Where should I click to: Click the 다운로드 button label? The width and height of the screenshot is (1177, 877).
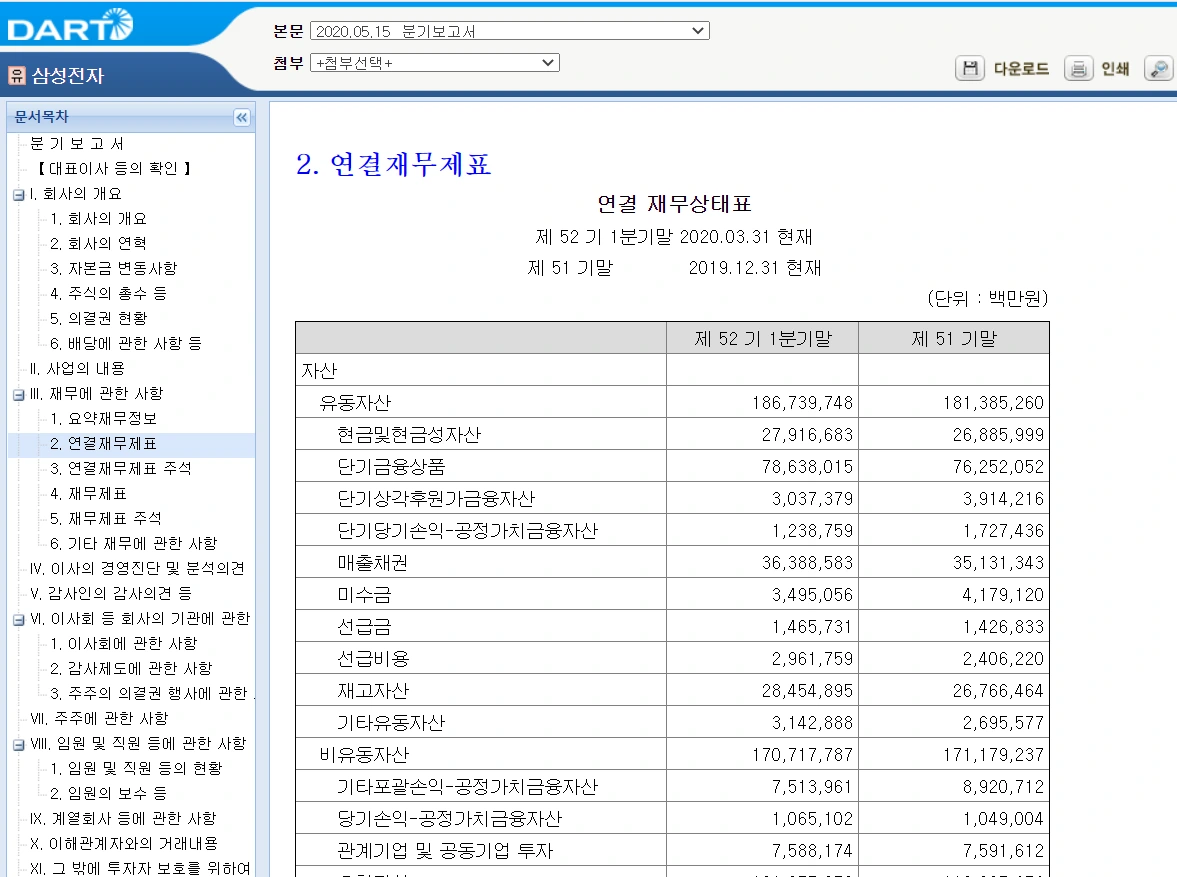coord(1021,69)
